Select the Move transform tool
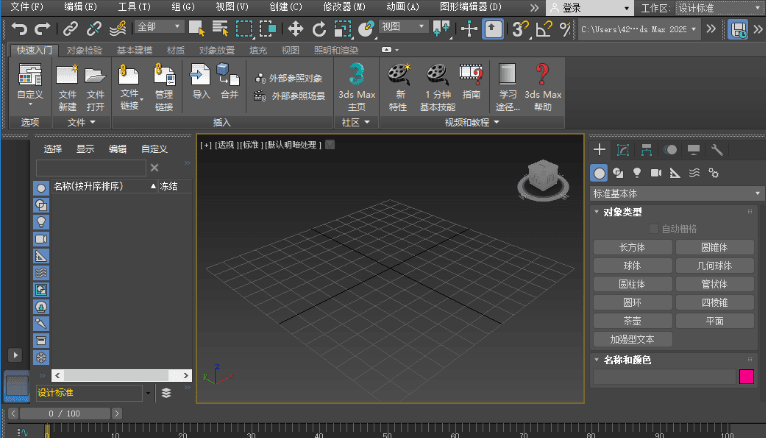 (x=296, y=29)
